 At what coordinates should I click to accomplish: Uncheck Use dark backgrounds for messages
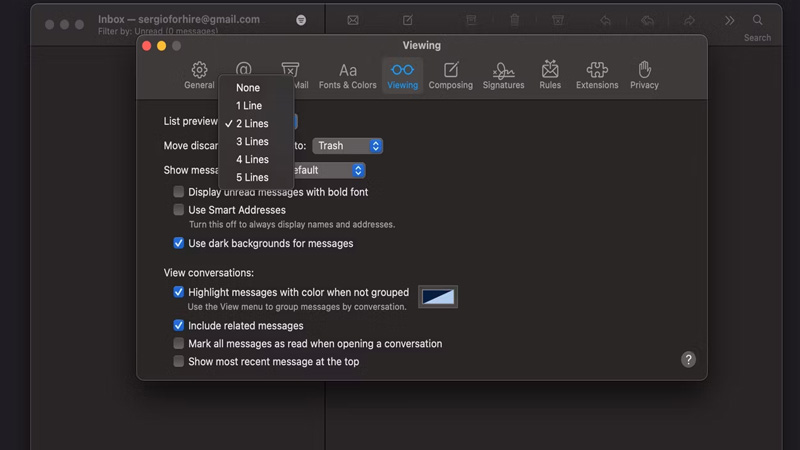(179, 243)
